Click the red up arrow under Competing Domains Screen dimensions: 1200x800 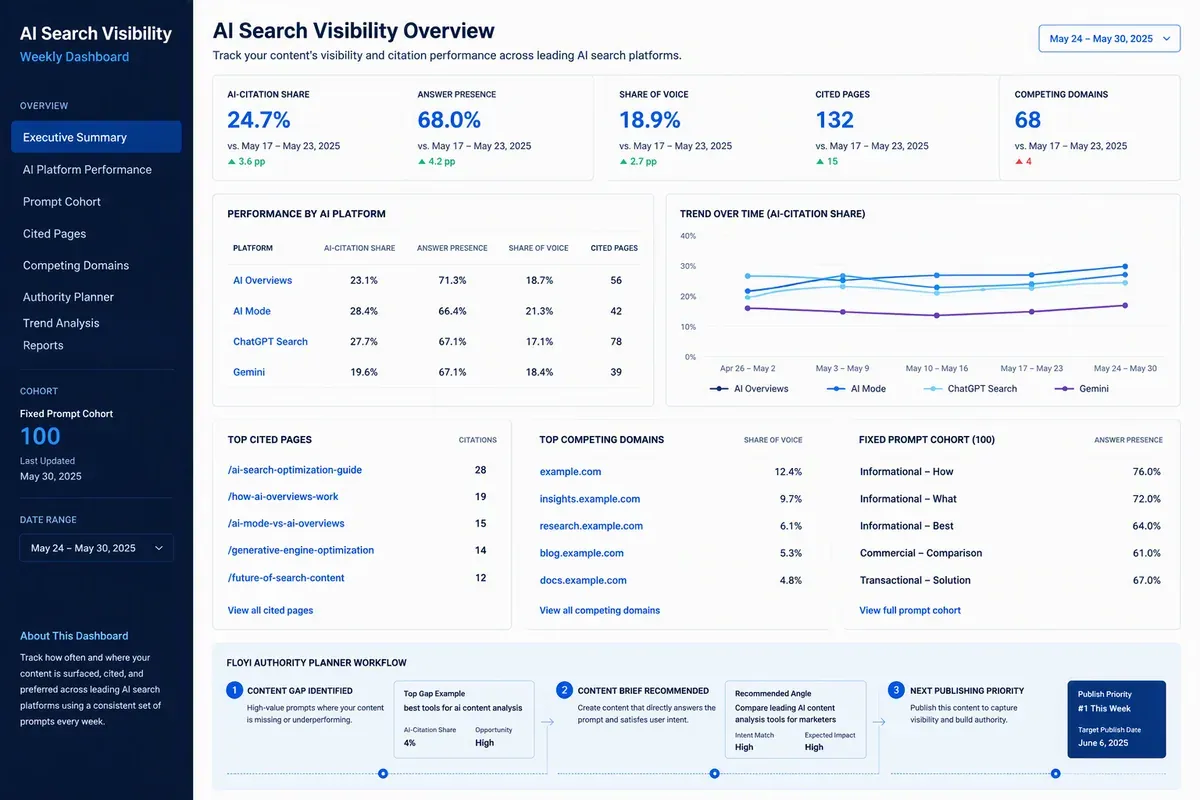pyautogui.click(x=1019, y=161)
